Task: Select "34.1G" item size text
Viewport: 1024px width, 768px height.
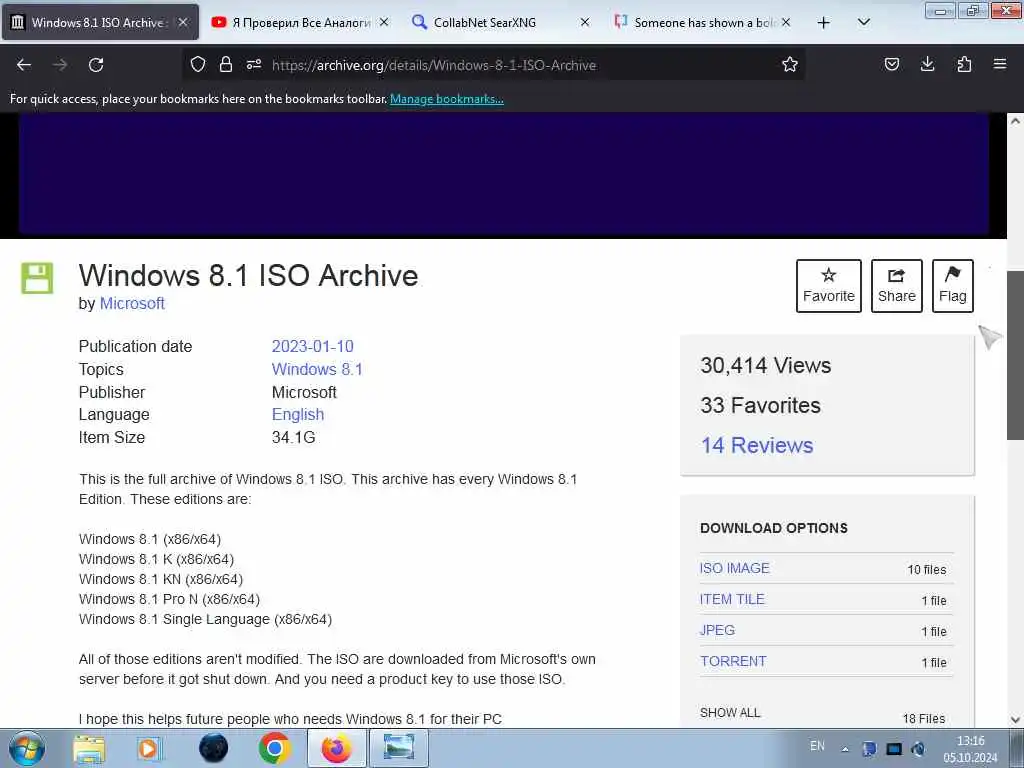Action: [x=293, y=438]
